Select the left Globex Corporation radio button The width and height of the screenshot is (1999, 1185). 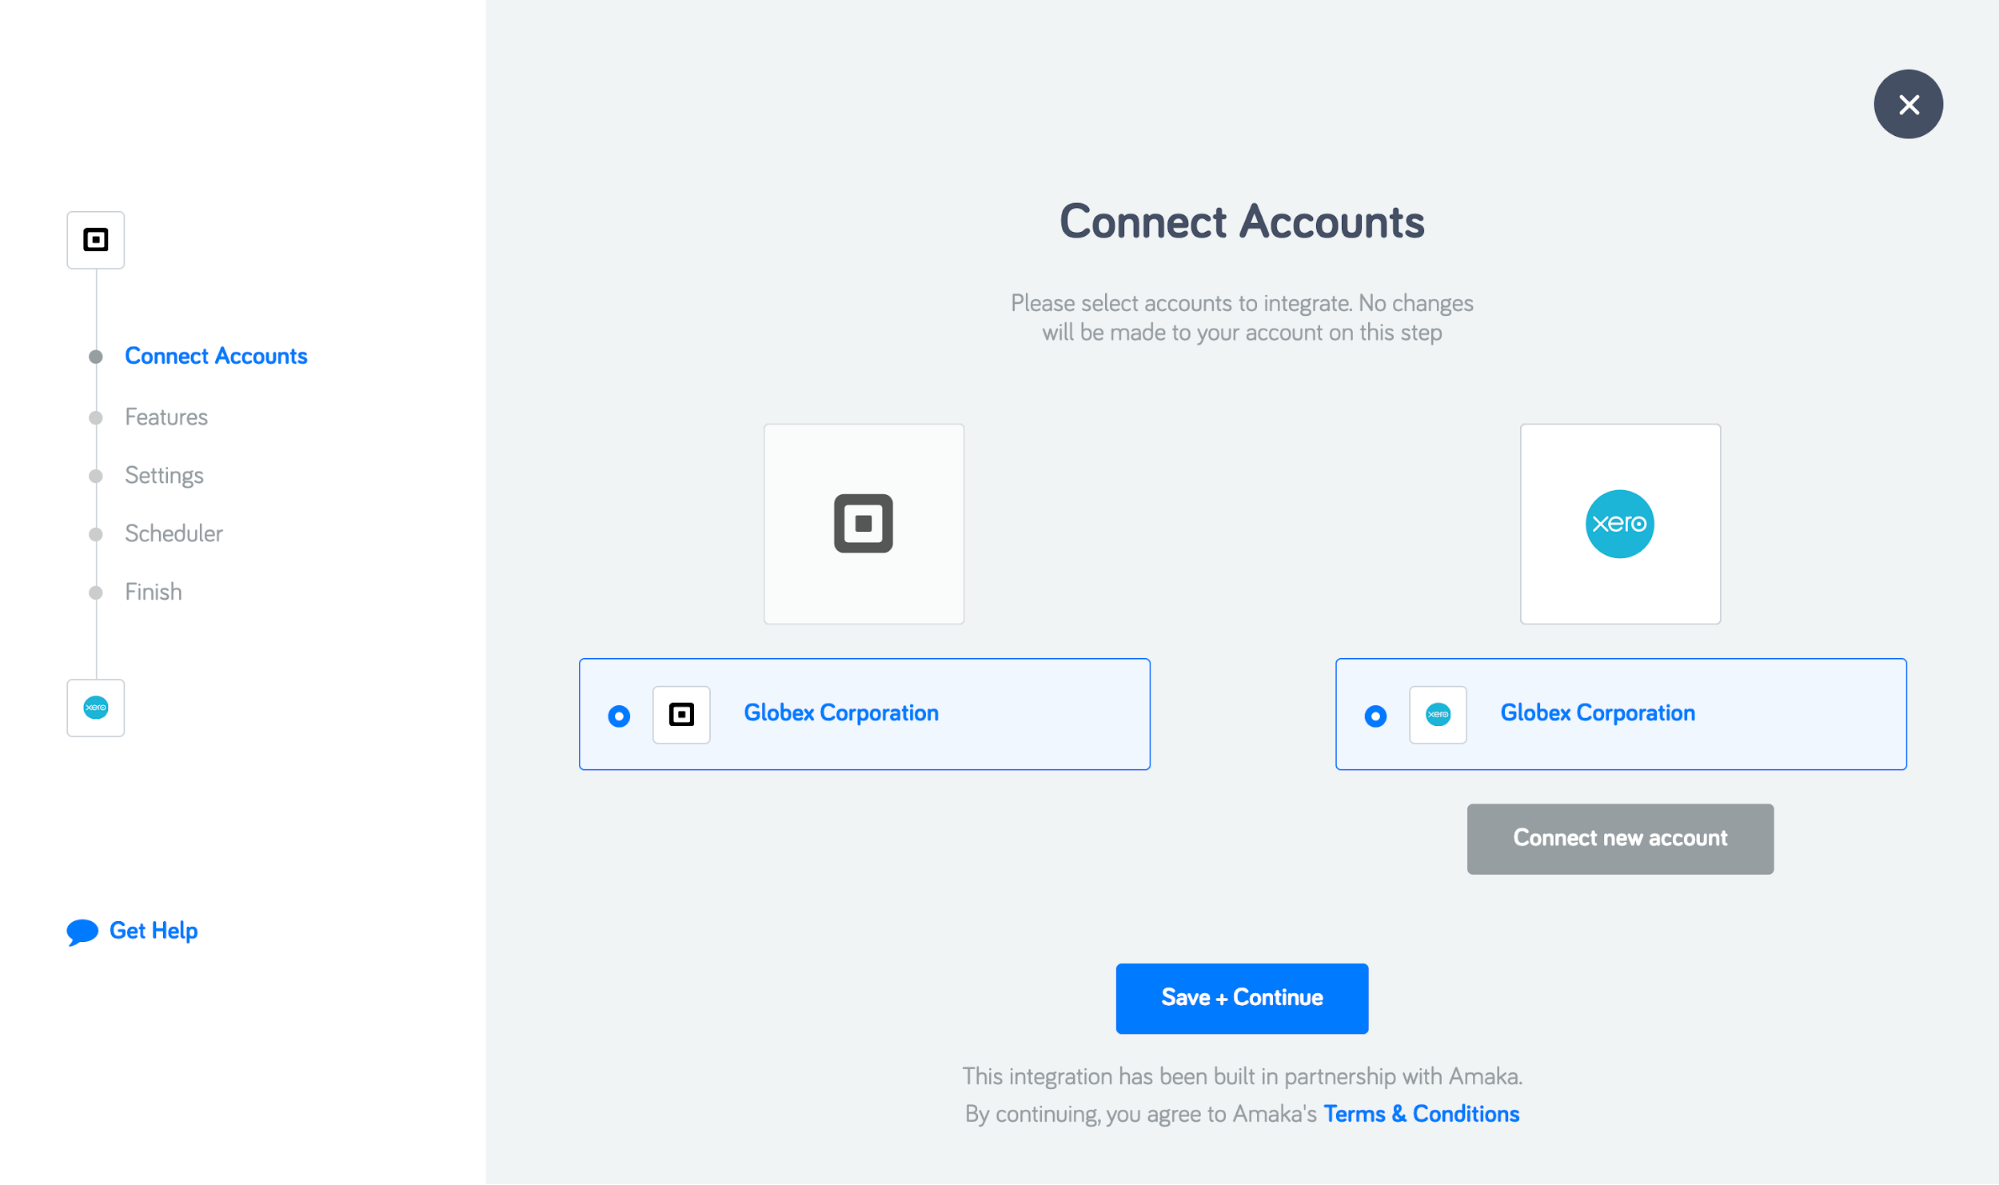[618, 714]
